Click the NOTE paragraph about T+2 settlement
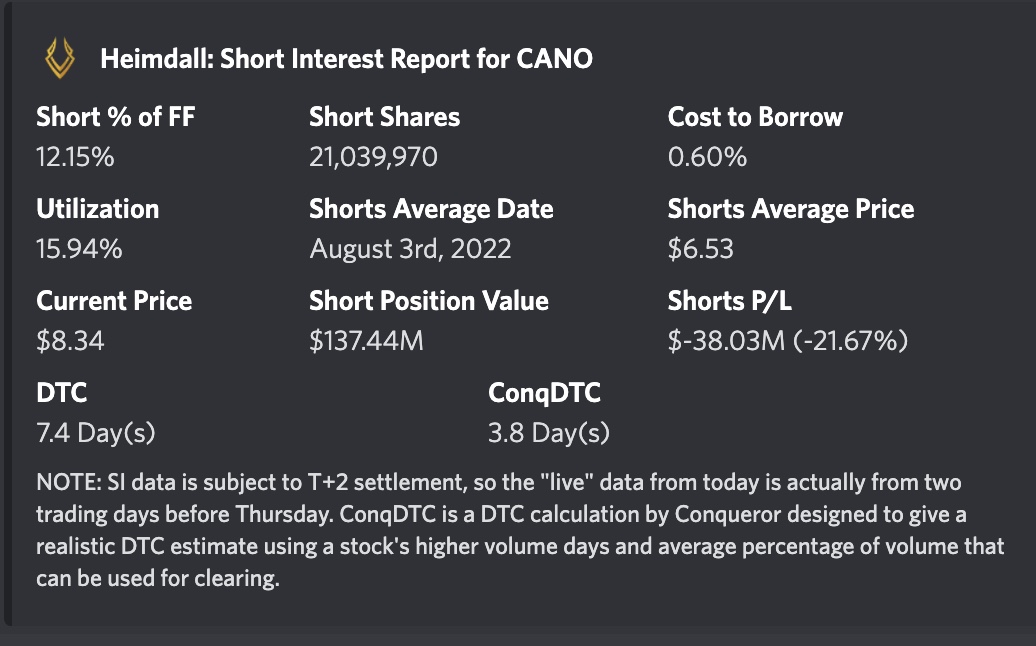Image resolution: width=1036 pixels, height=646 pixels. [520, 530]
